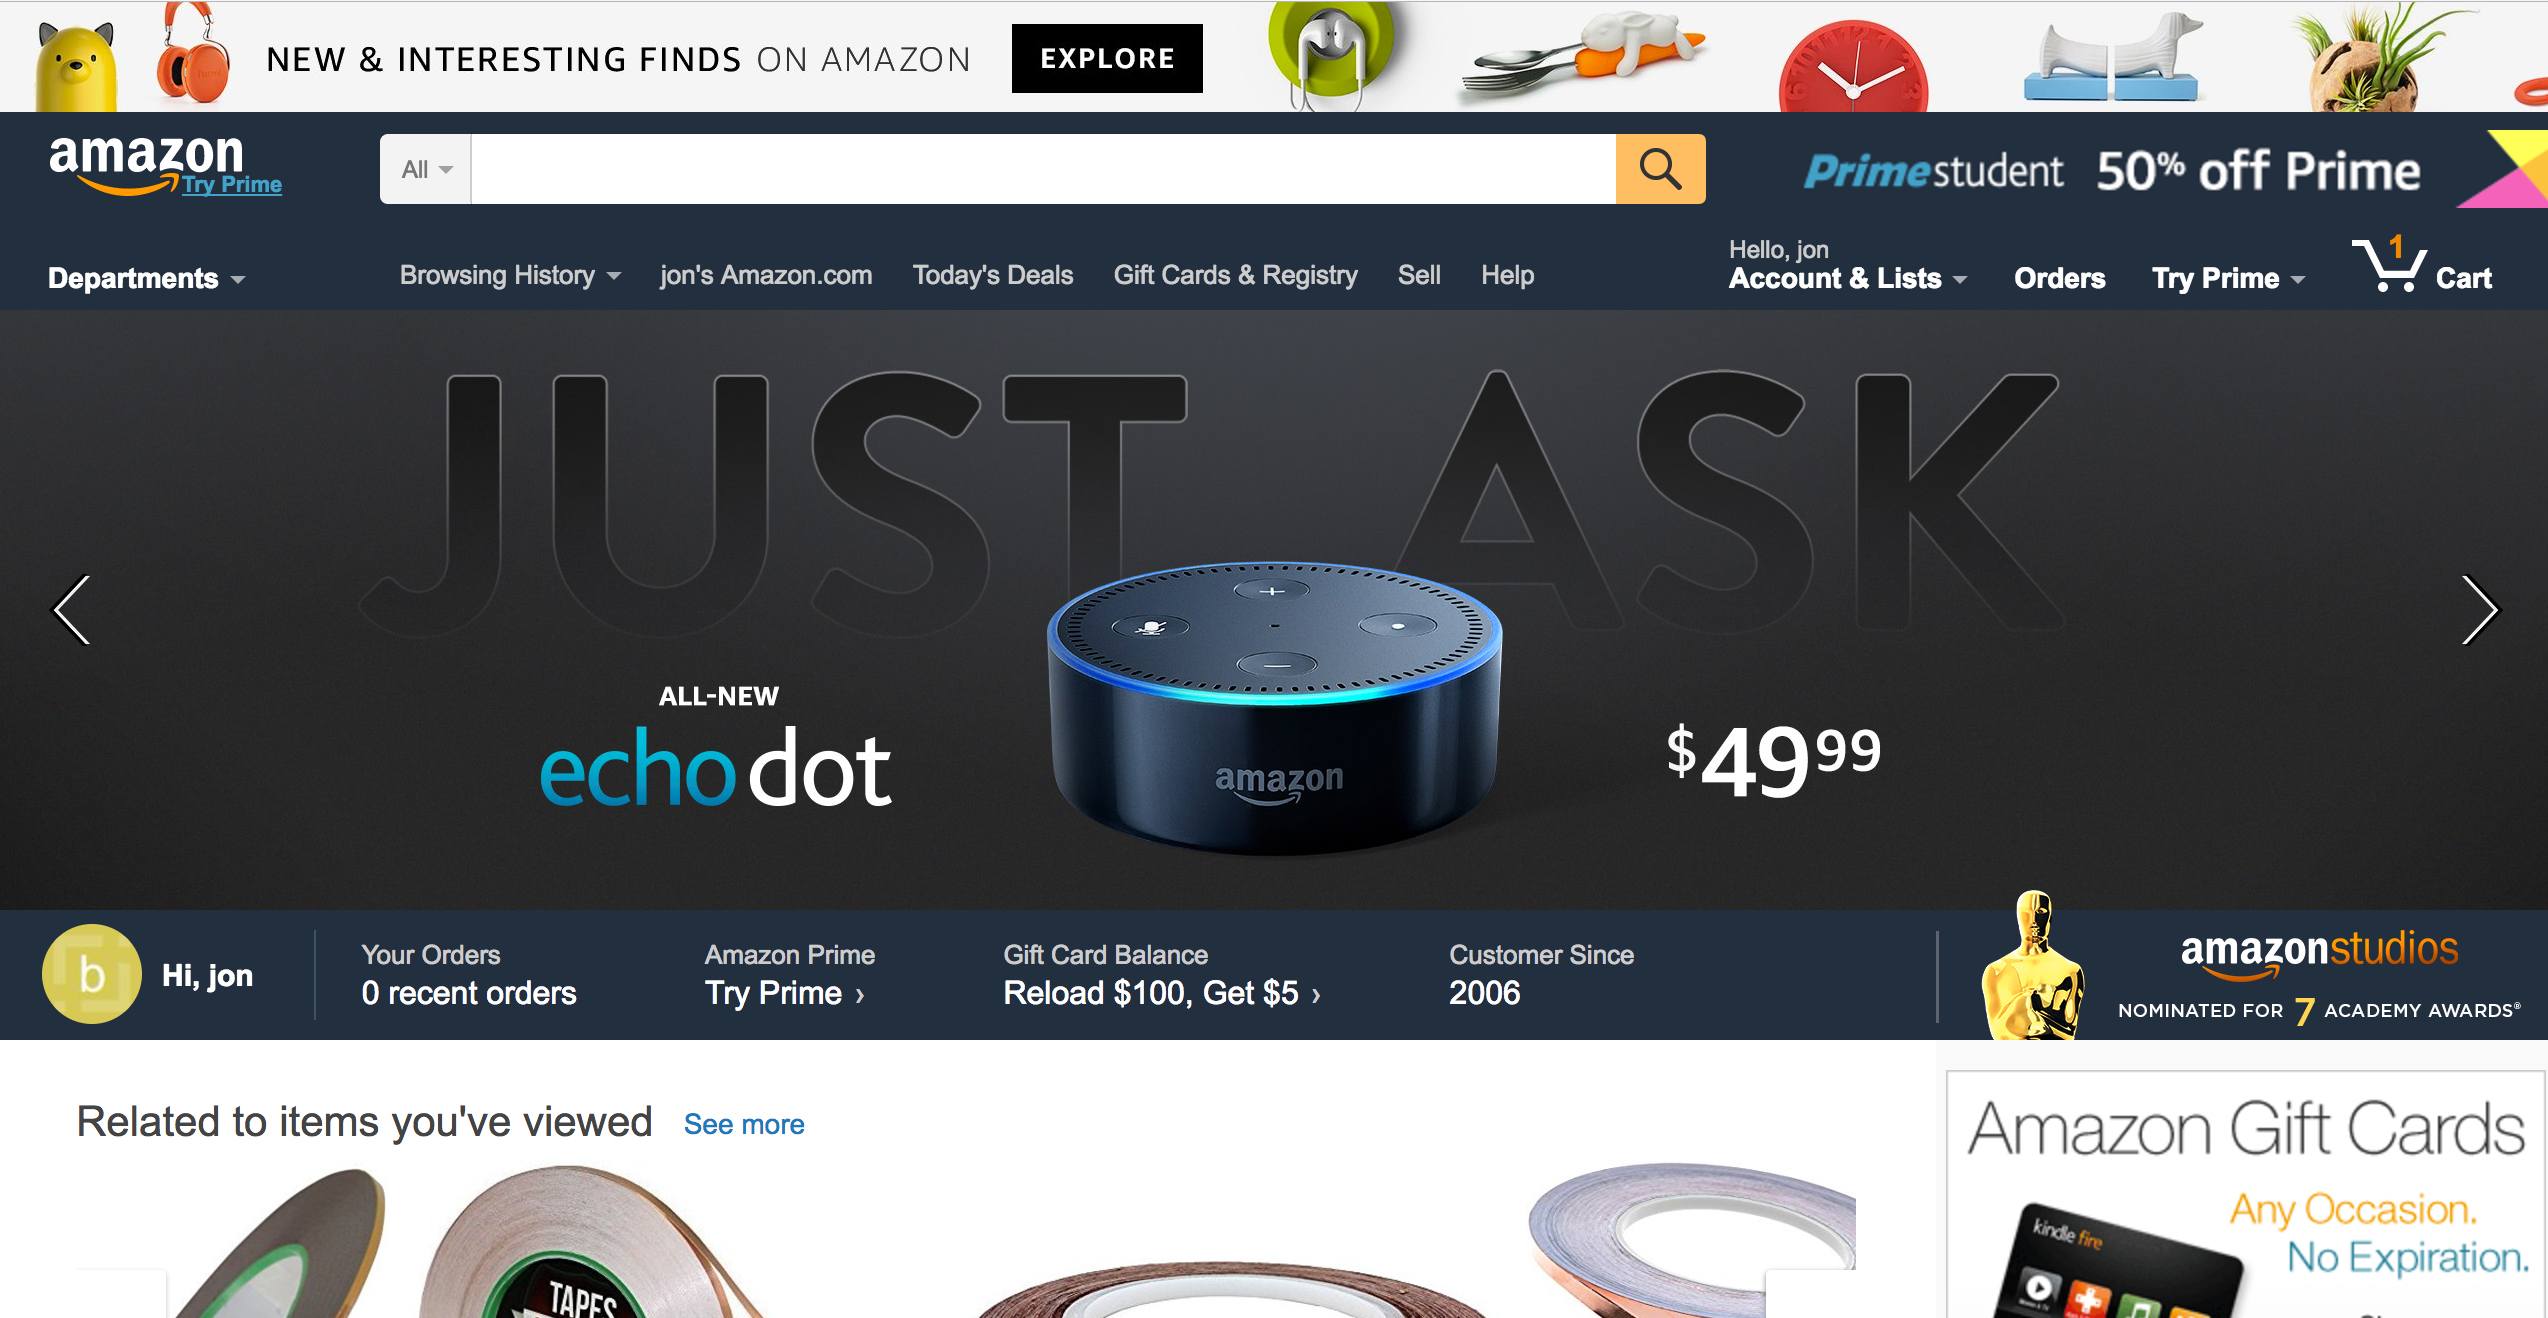Expand the Departments menu
The width and height of the screenshot is (2548, 1318).
[146, 278]
